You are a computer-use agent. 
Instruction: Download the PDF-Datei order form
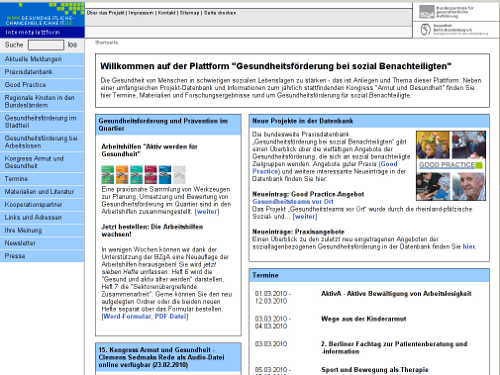pyautogui.click(x=170, y=316)
